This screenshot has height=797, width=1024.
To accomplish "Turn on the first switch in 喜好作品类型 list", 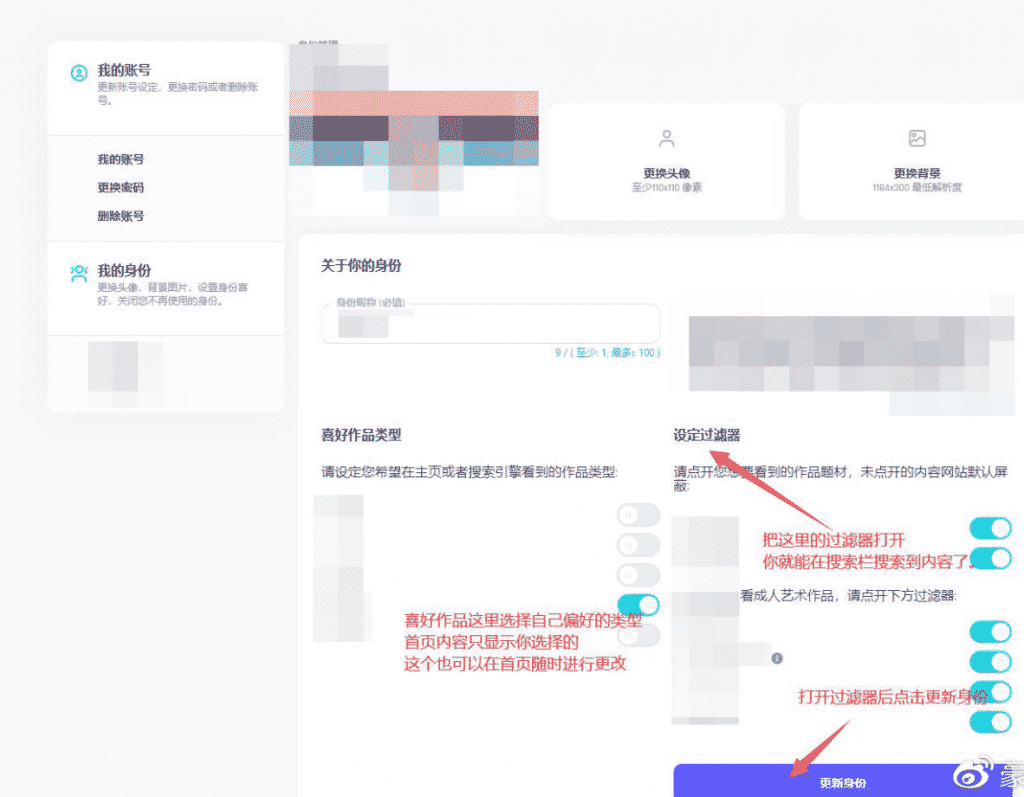I will tap(638, 514).
